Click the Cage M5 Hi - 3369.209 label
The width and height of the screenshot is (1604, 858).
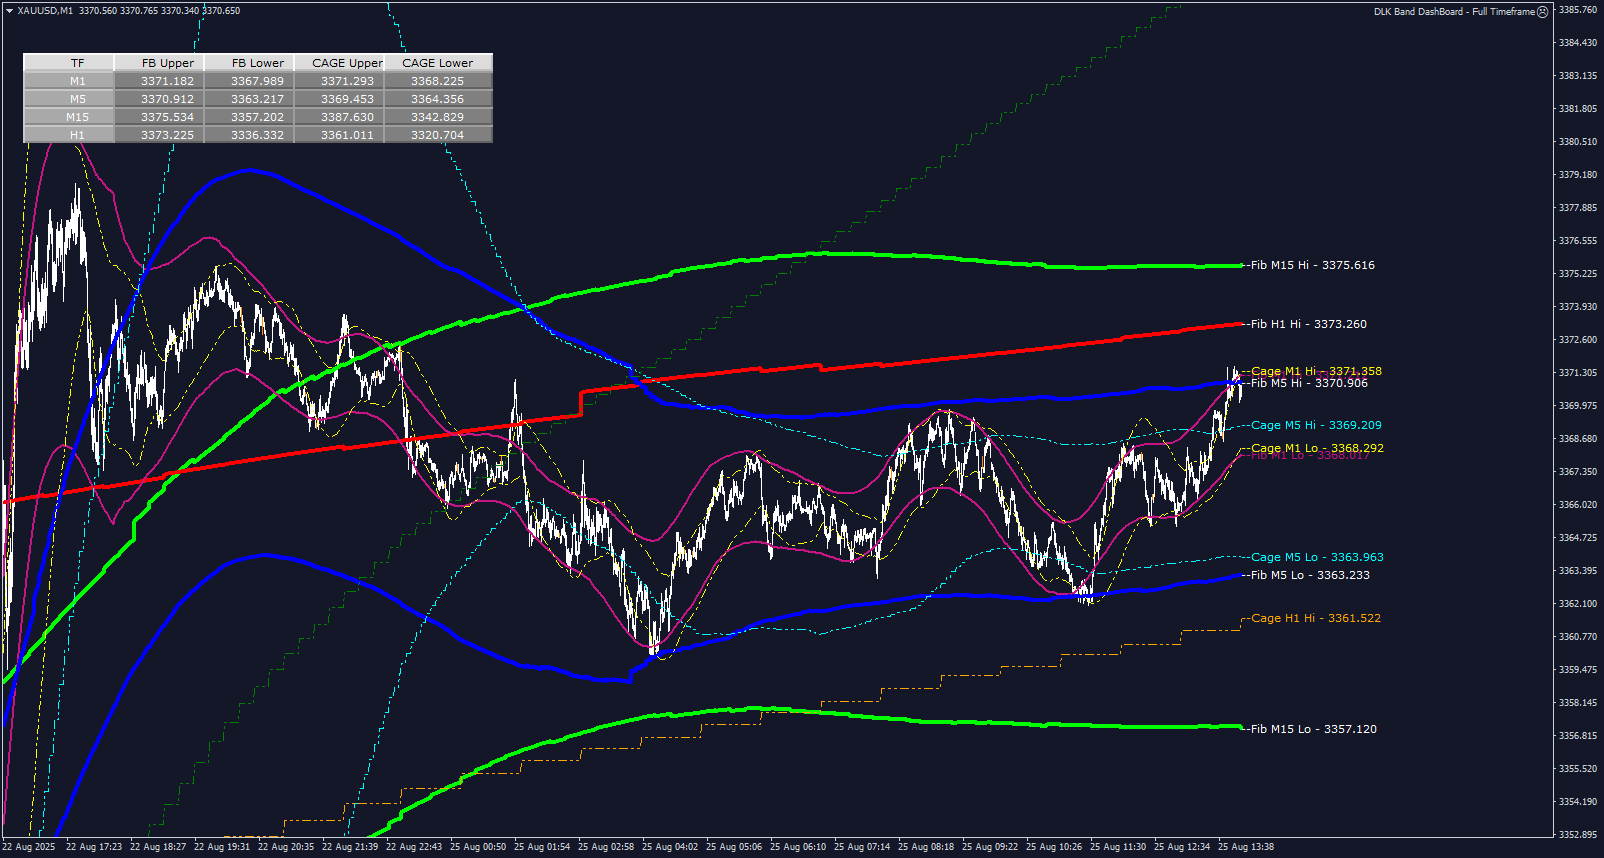coord(1316,425)
